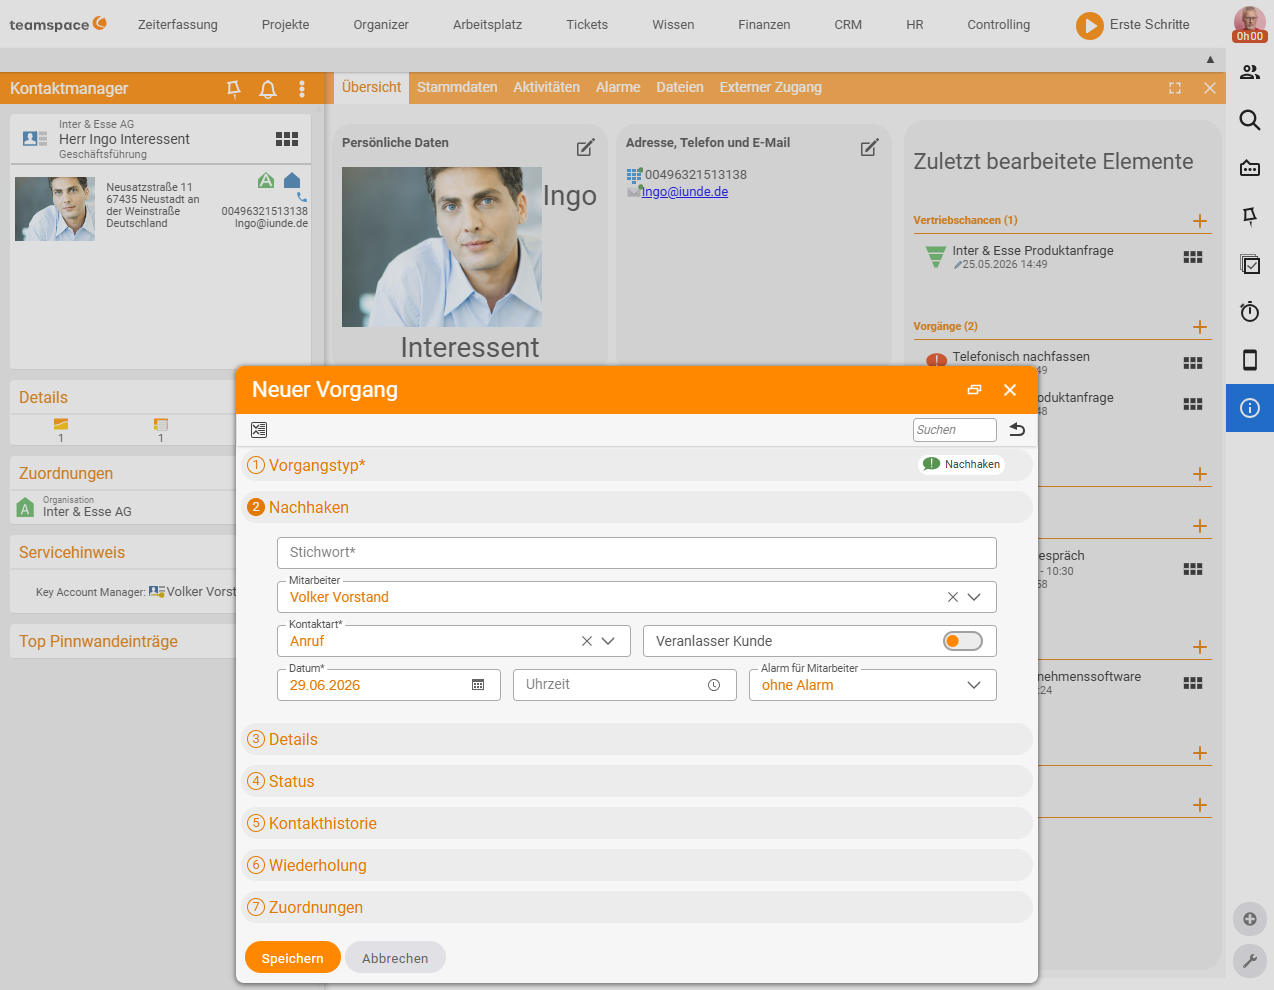The image size is (1274, 990).
Task: Click the teamspace logo
Action: 58,24
